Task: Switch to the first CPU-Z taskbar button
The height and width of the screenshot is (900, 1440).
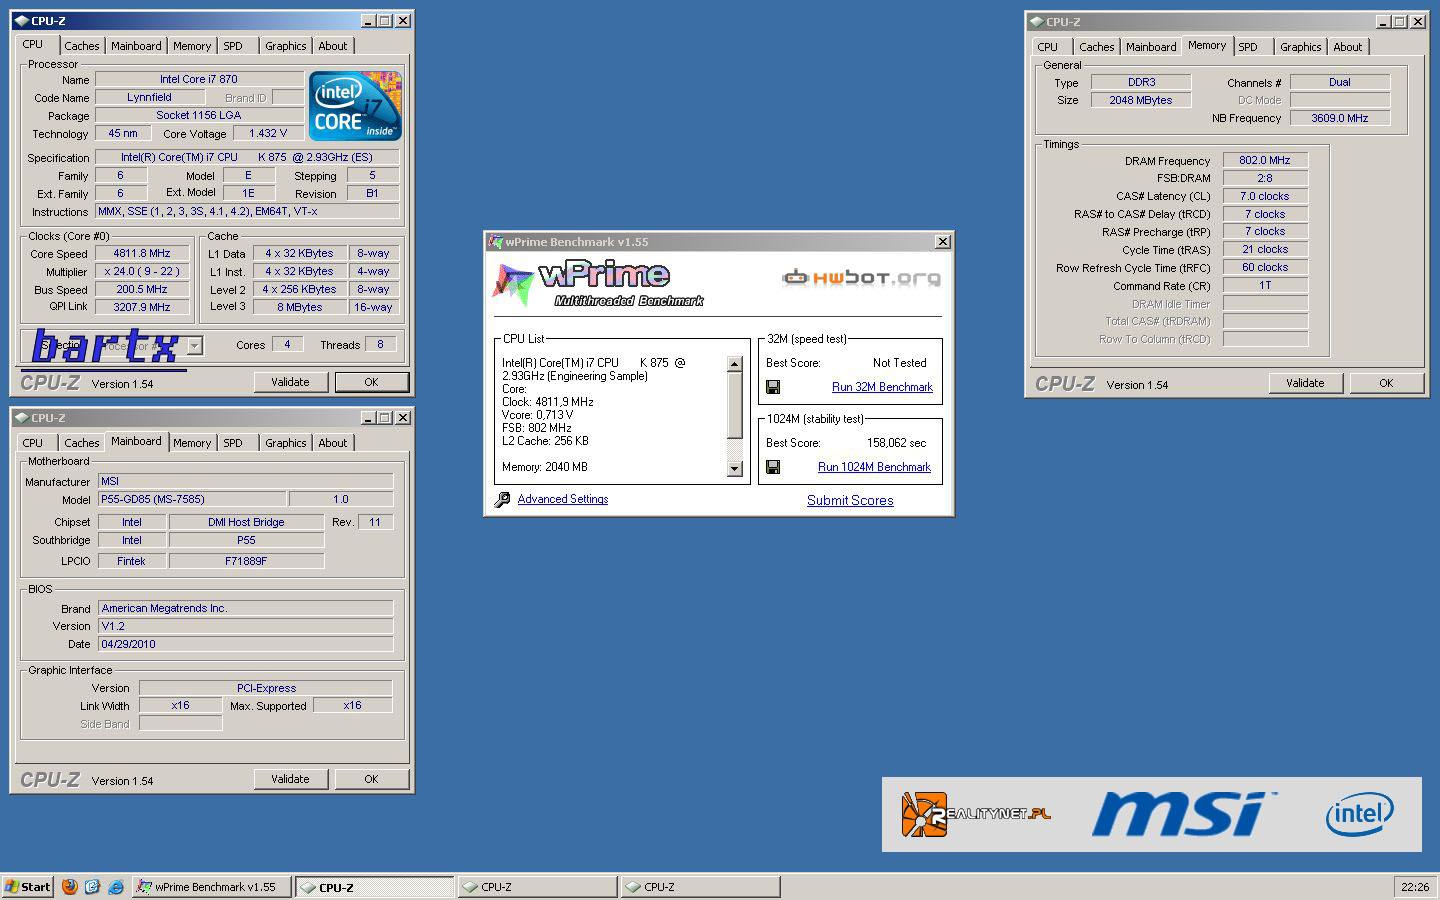Action: [375, 887]
